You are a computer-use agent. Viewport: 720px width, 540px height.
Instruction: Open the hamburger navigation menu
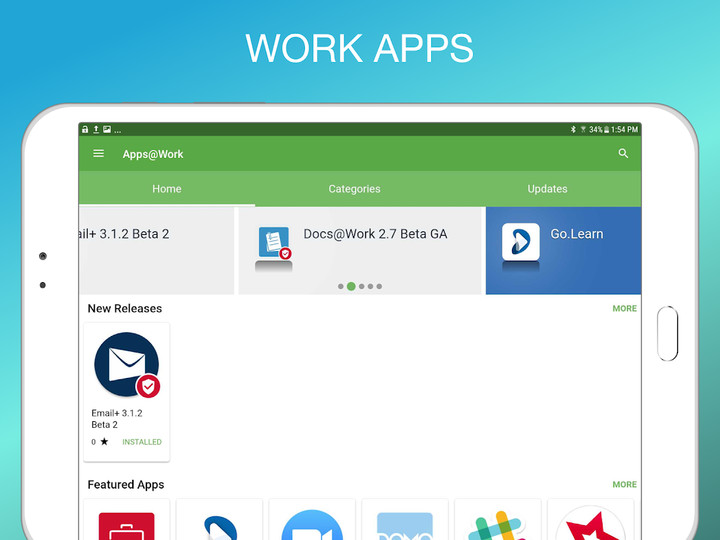[98, 153]
